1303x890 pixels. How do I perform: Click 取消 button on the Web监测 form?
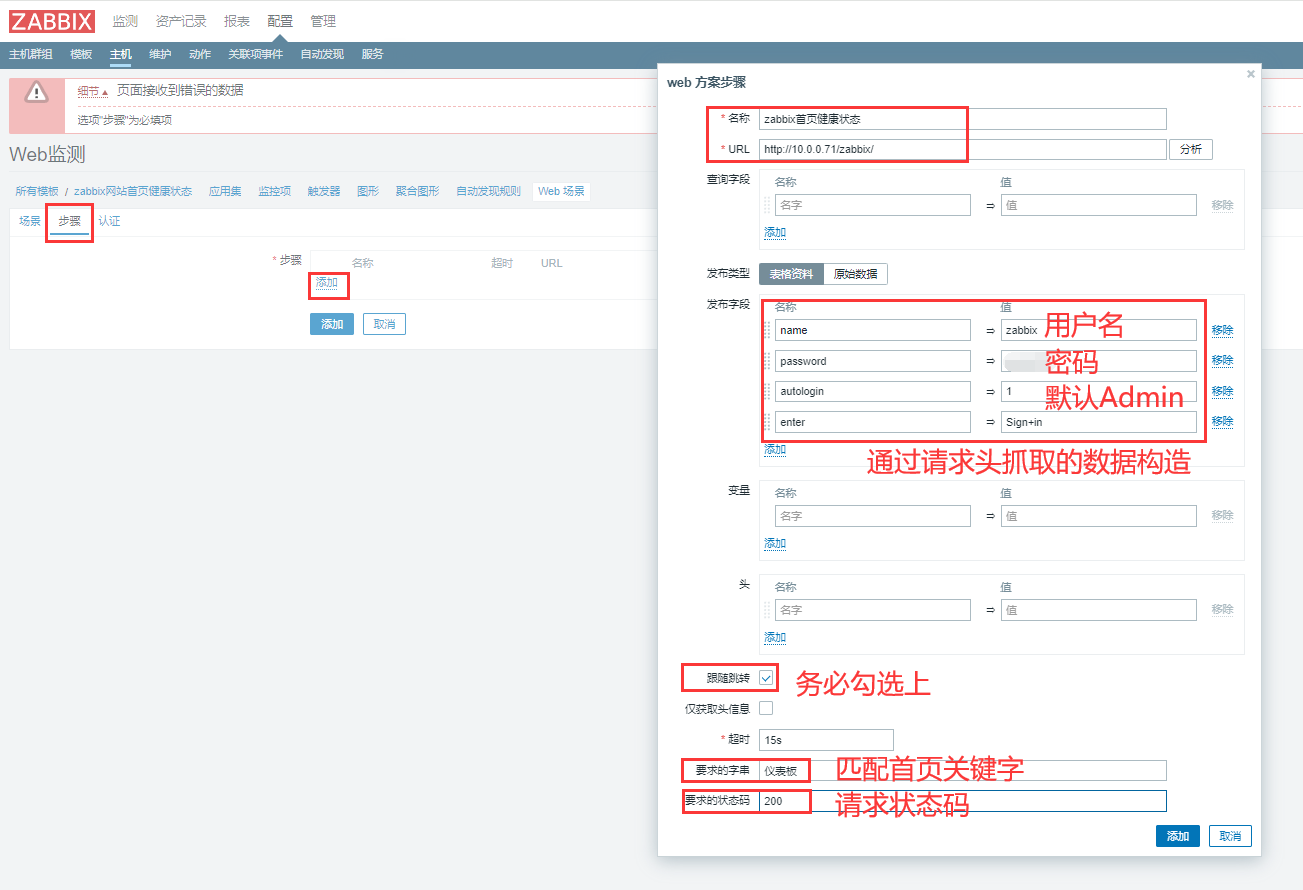pyautogui.click(x=384, y=324)
